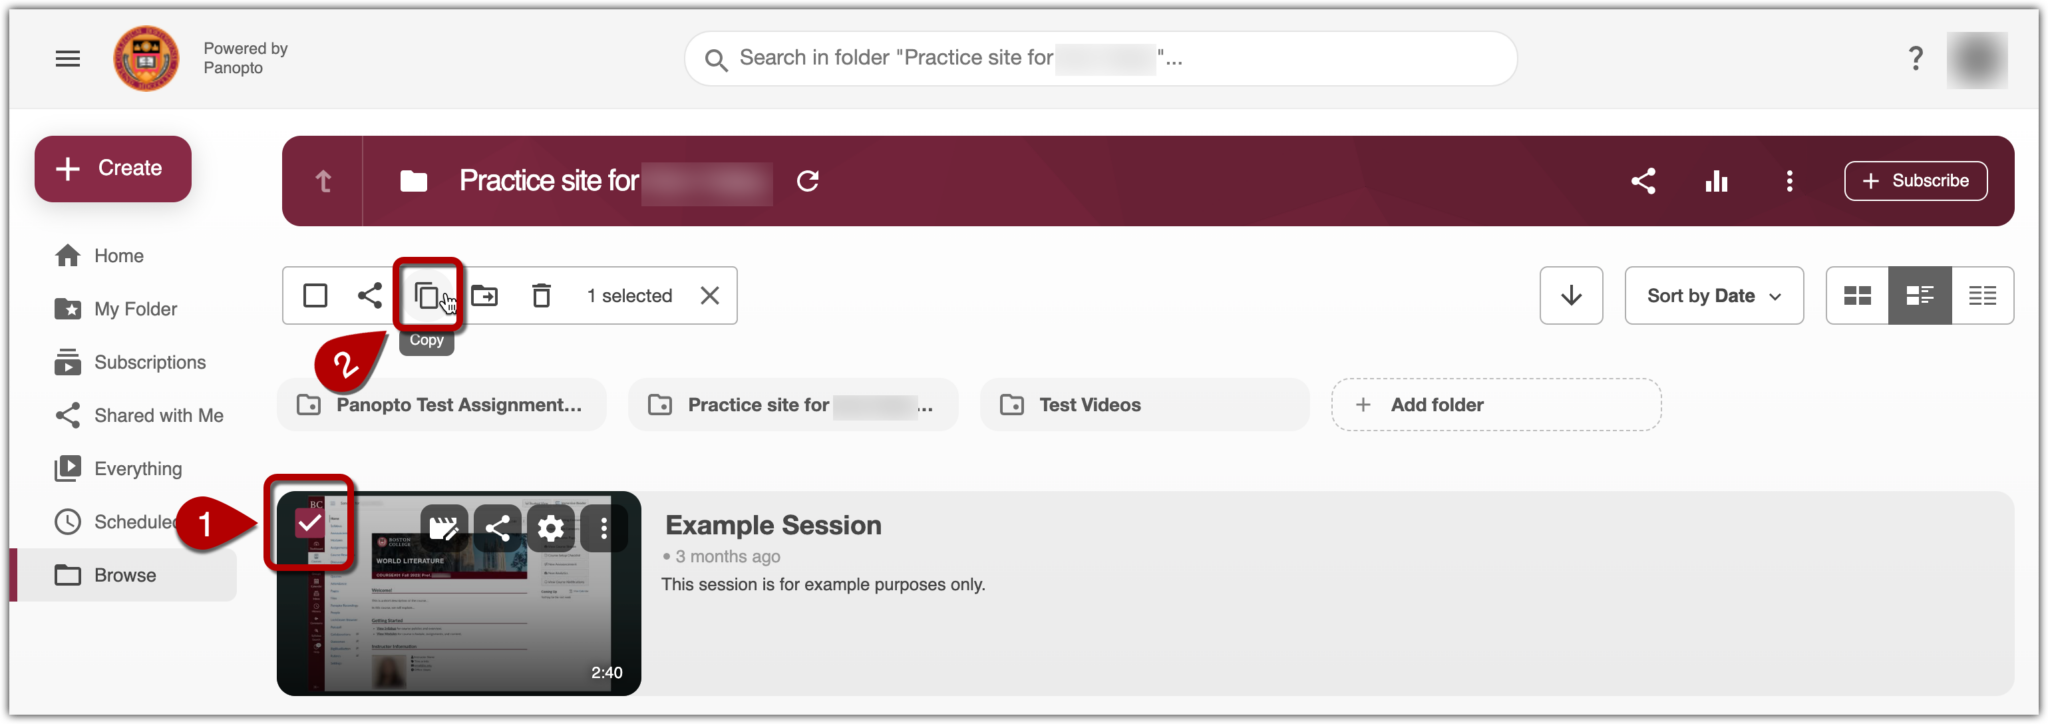Click the Move to folder icon

click(485, 296)
